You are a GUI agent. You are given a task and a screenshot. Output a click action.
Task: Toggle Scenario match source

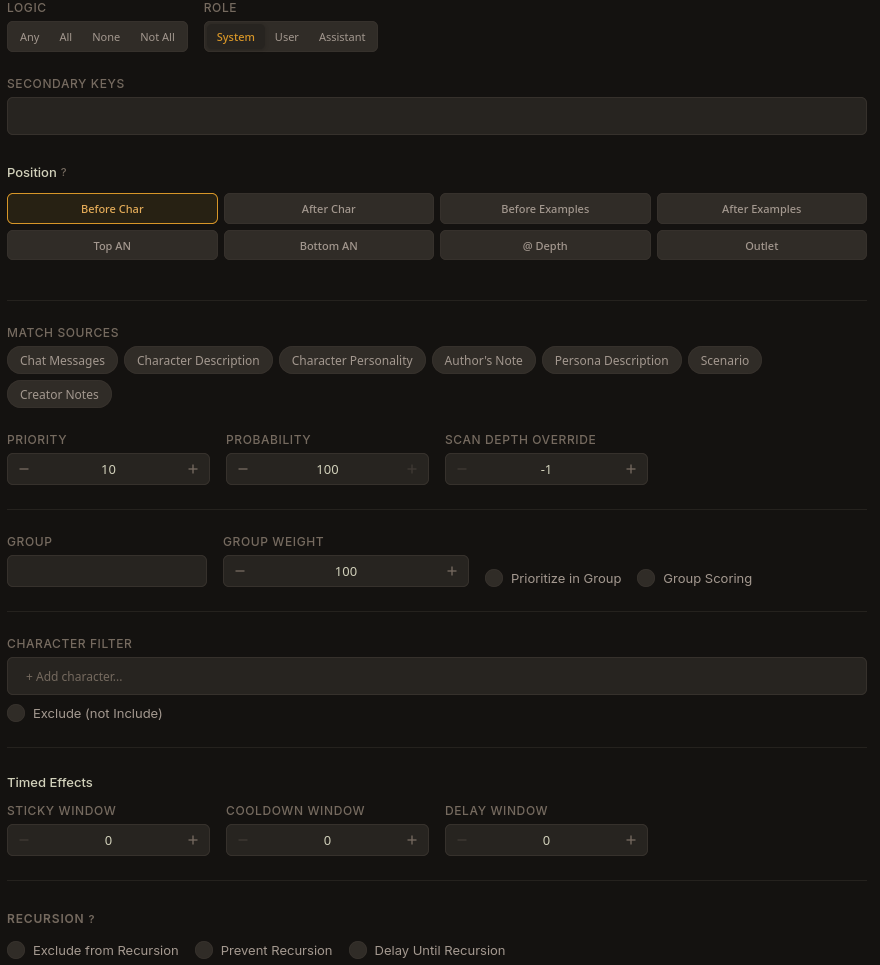[725, 361]
